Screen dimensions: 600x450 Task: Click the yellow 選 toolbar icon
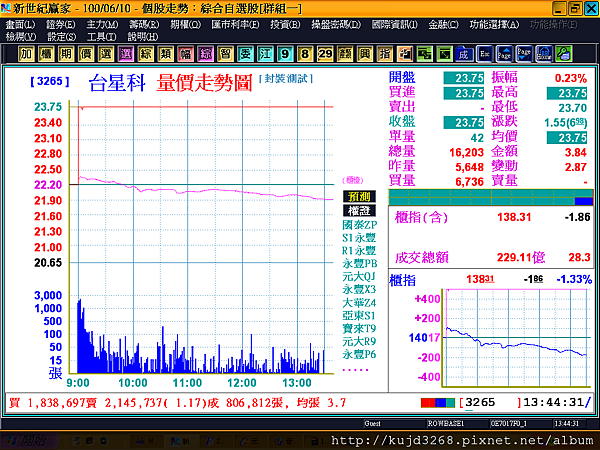pos(106,54)
